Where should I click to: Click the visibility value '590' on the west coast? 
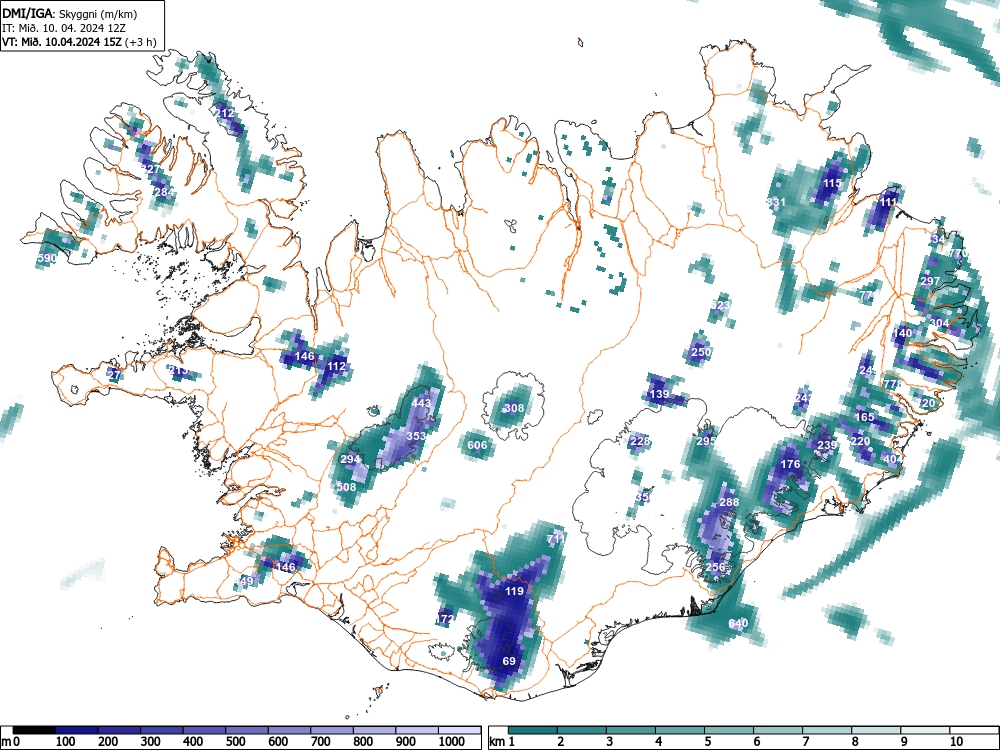(x=47, y=258)
